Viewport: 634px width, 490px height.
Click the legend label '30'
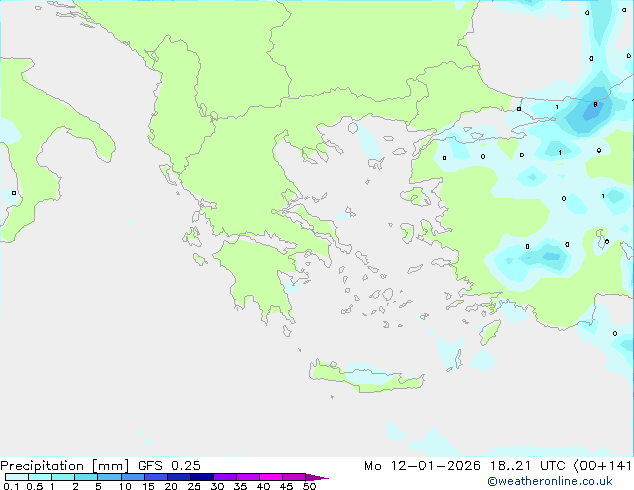[x=217, y=486]
